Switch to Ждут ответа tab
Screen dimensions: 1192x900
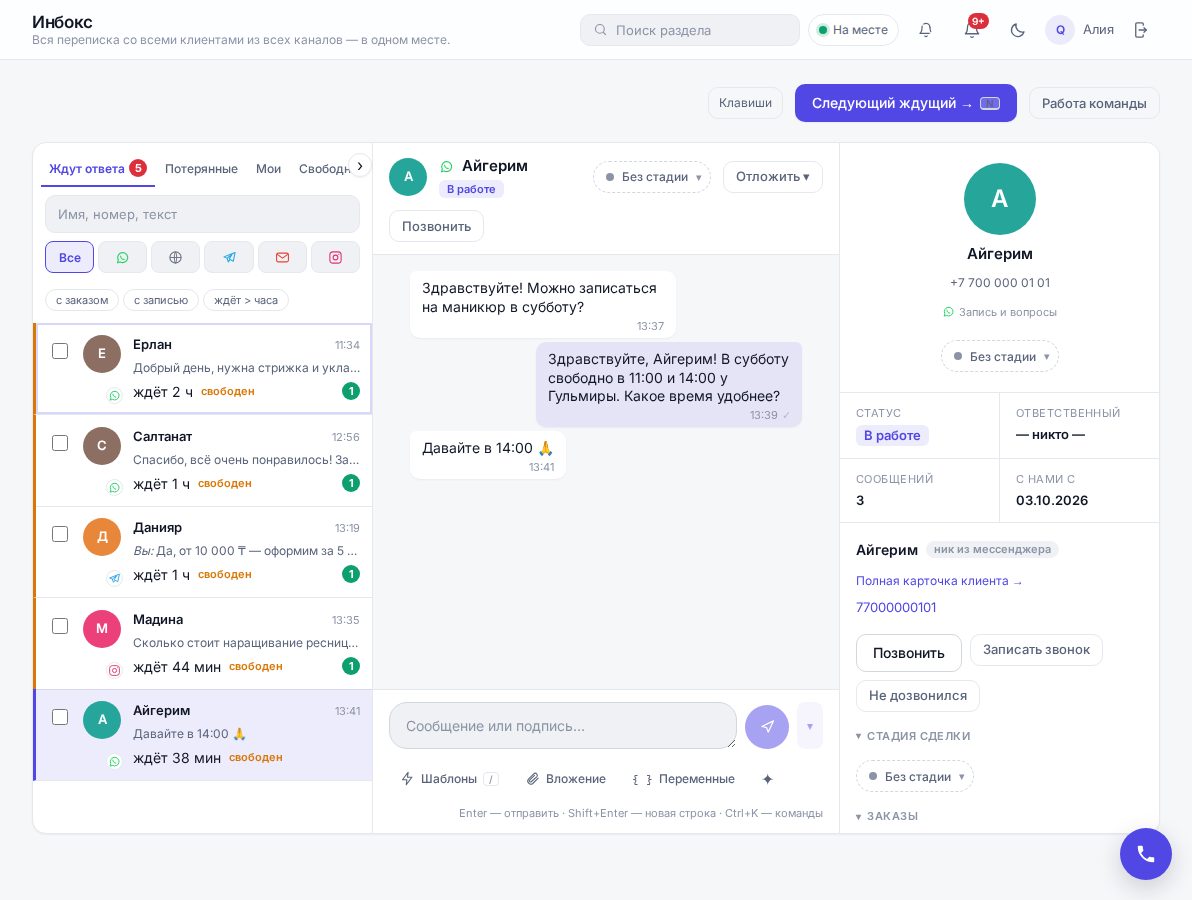pyautogui.click(x=97, y=169)
